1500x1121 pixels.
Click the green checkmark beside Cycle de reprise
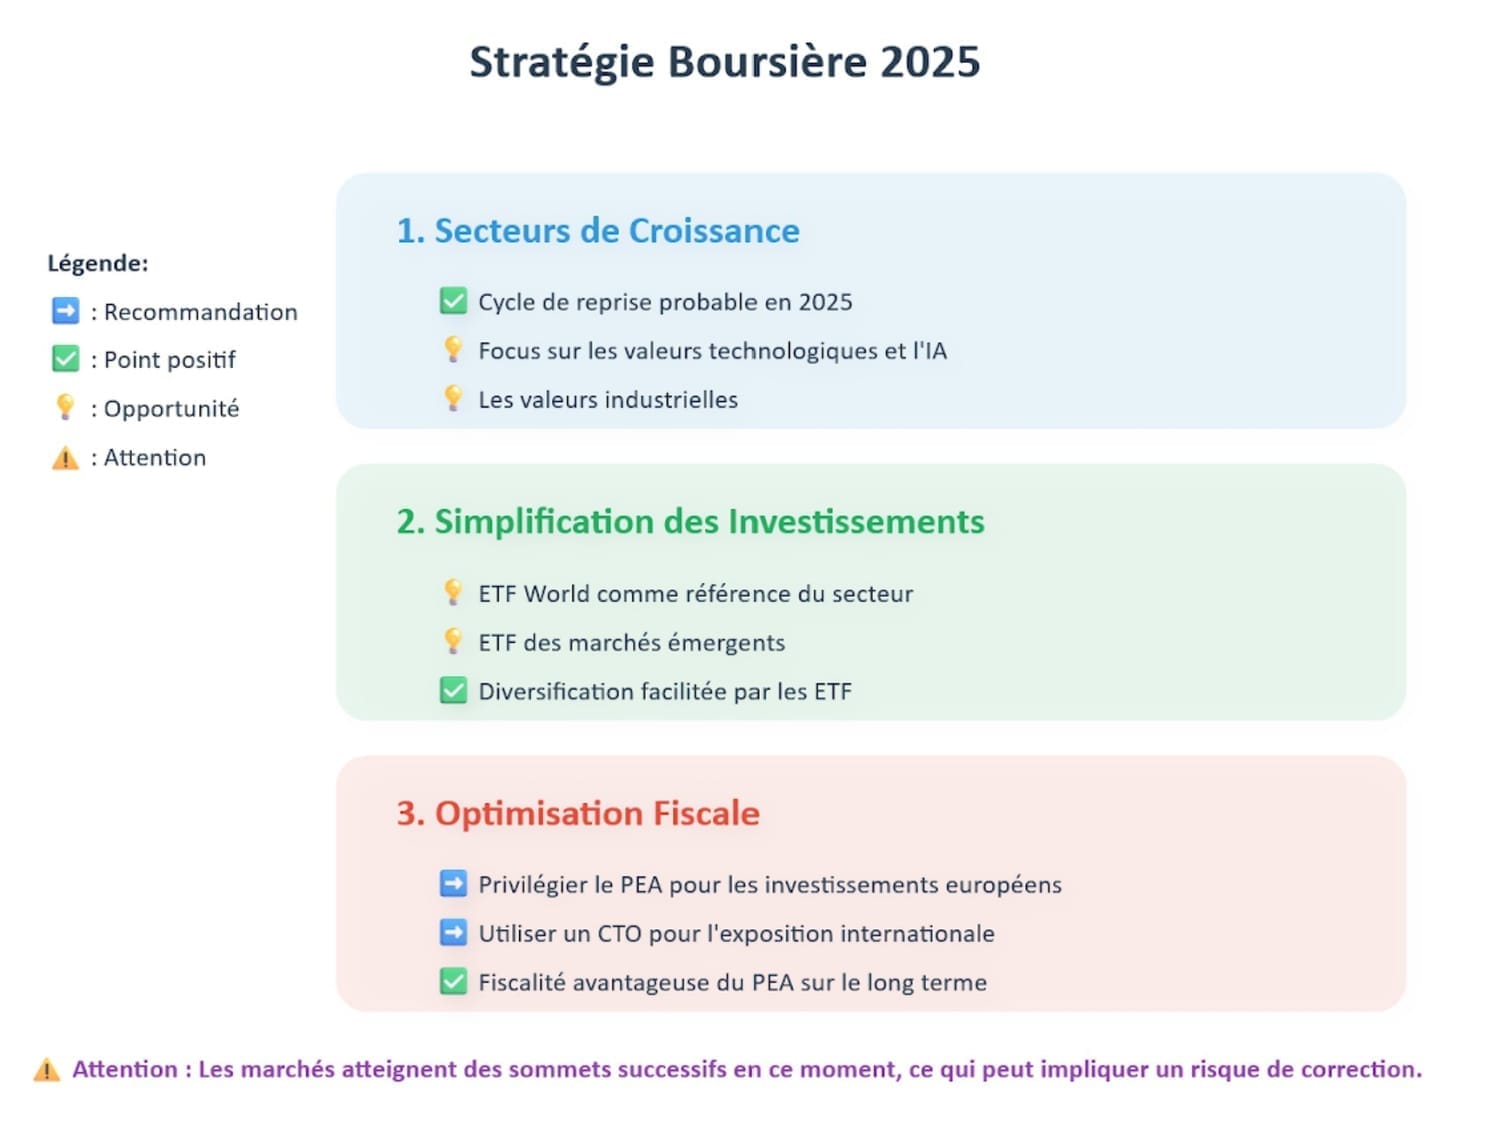click(x=453, y=301)
